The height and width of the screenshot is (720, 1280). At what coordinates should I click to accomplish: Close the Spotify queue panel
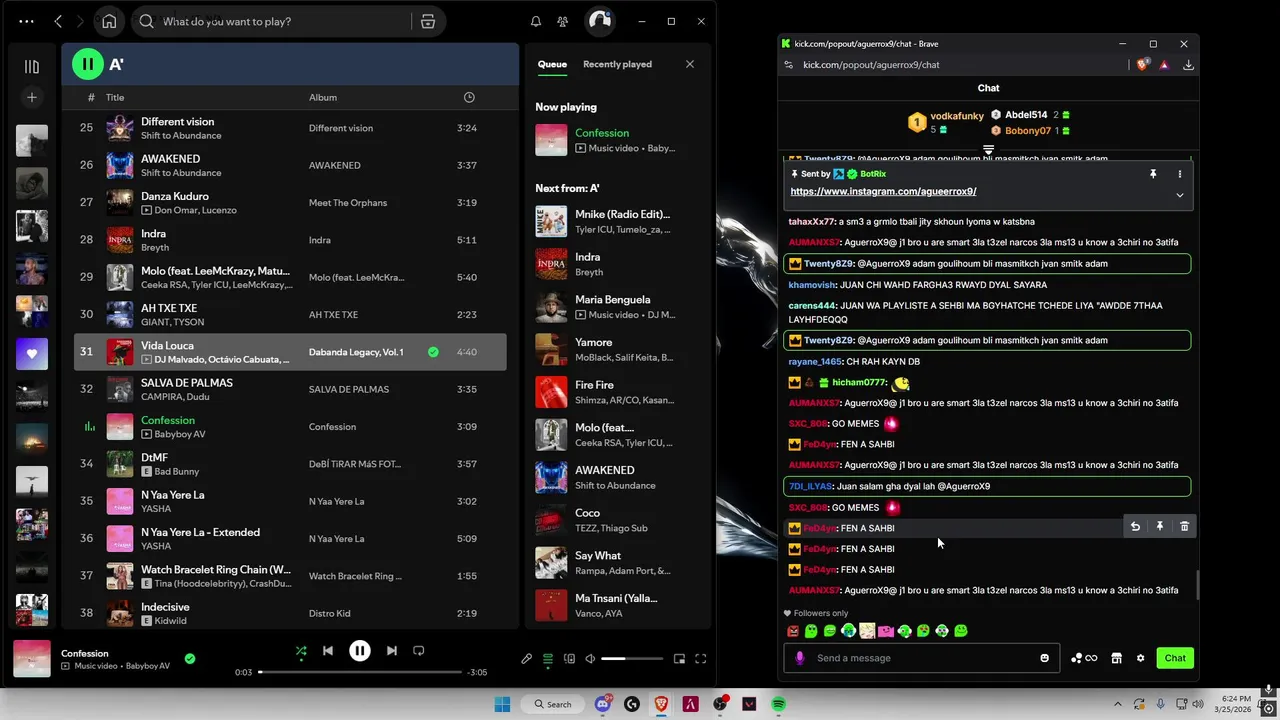pyautogui.click(x=689, y=64)
